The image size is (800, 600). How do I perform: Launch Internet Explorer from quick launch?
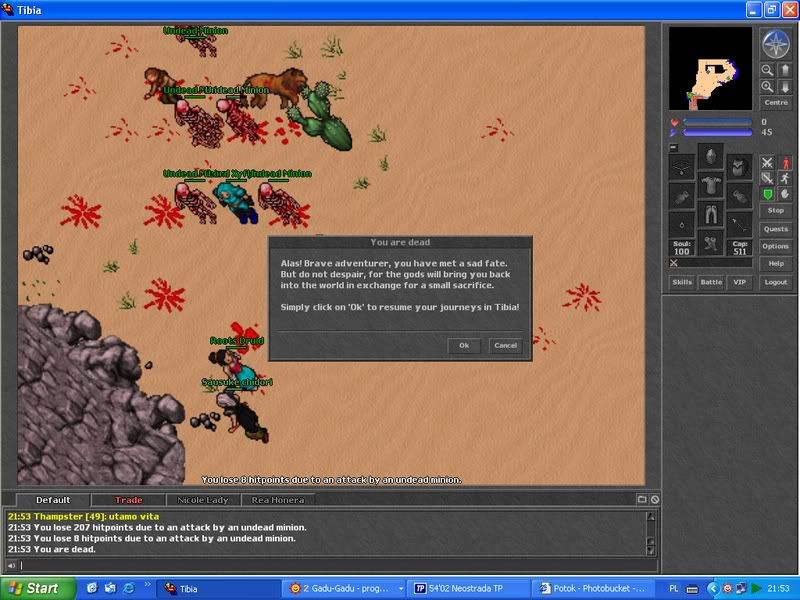pyautogui.click(x=129, y=588)
